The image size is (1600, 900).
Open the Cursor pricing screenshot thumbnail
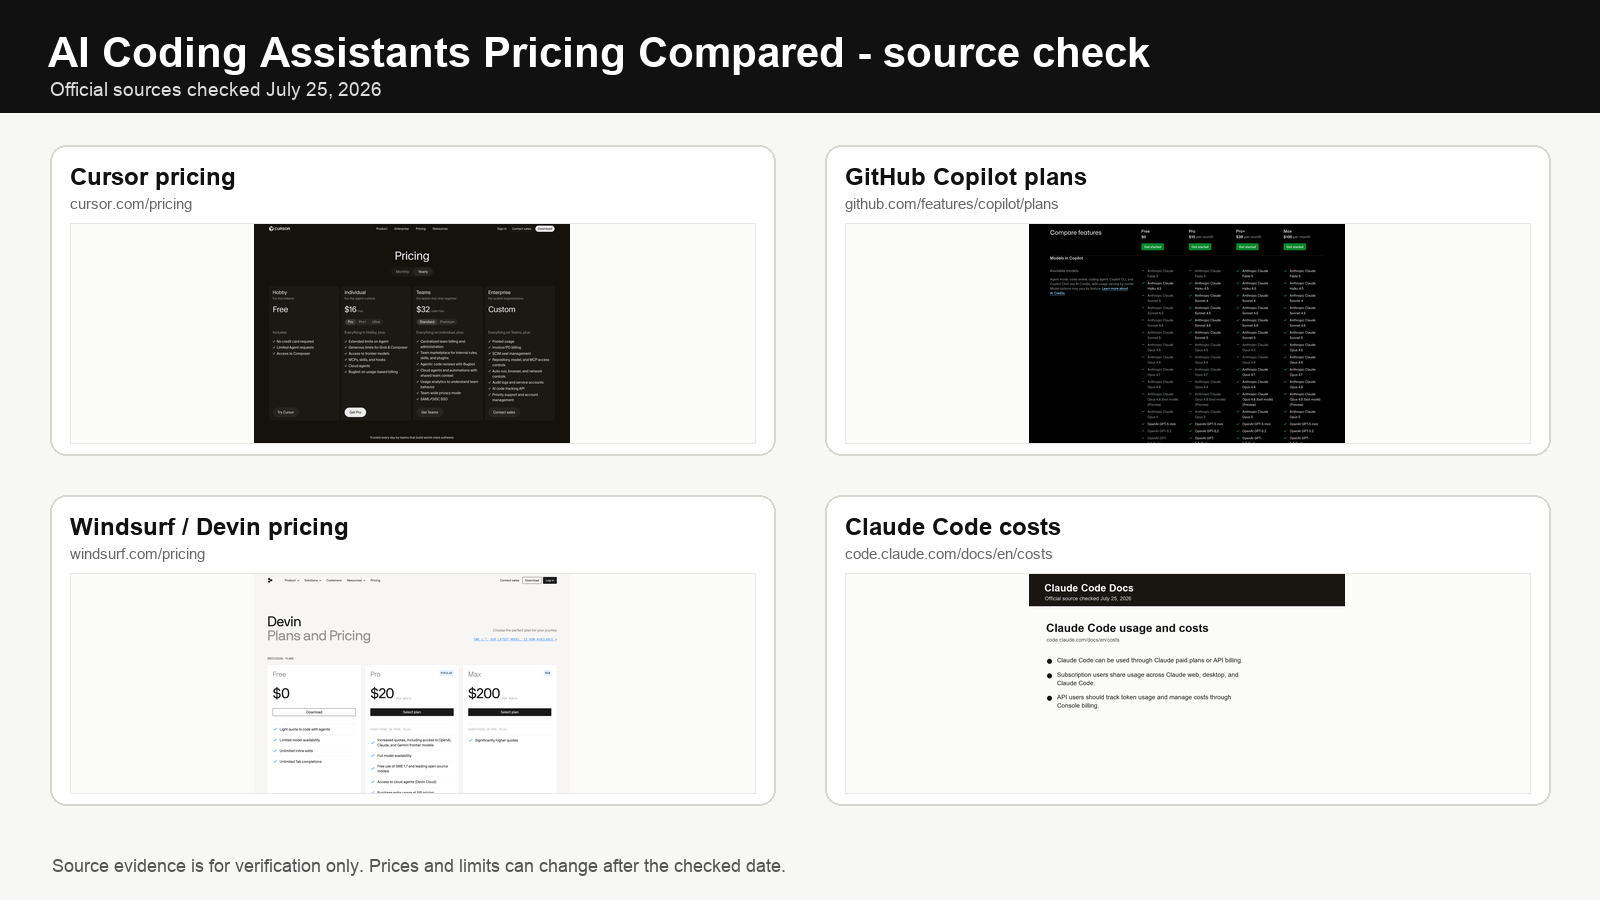[412, 333]
